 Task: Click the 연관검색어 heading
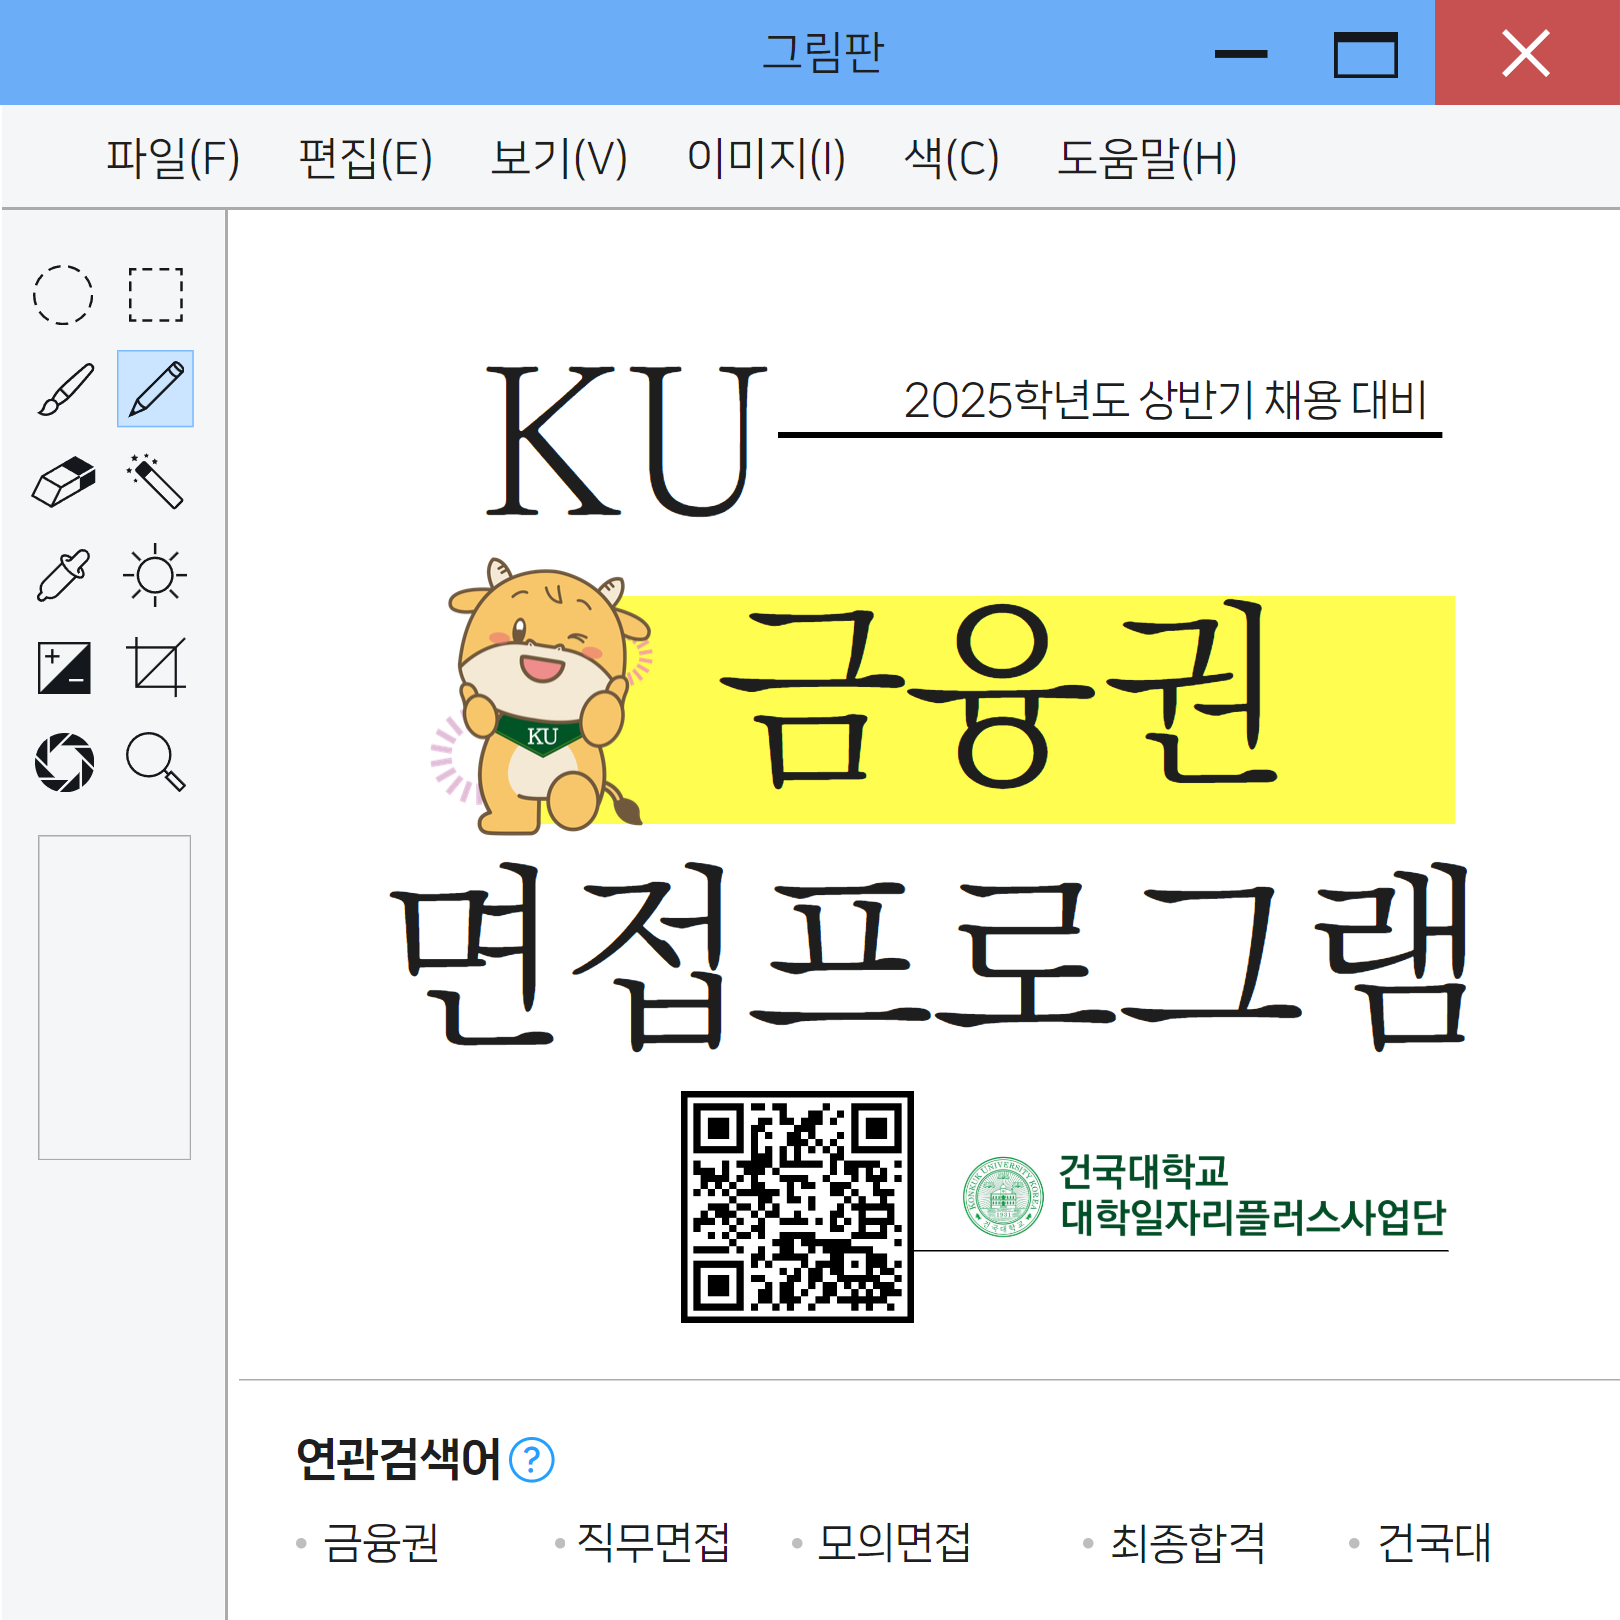point(398,1460)
